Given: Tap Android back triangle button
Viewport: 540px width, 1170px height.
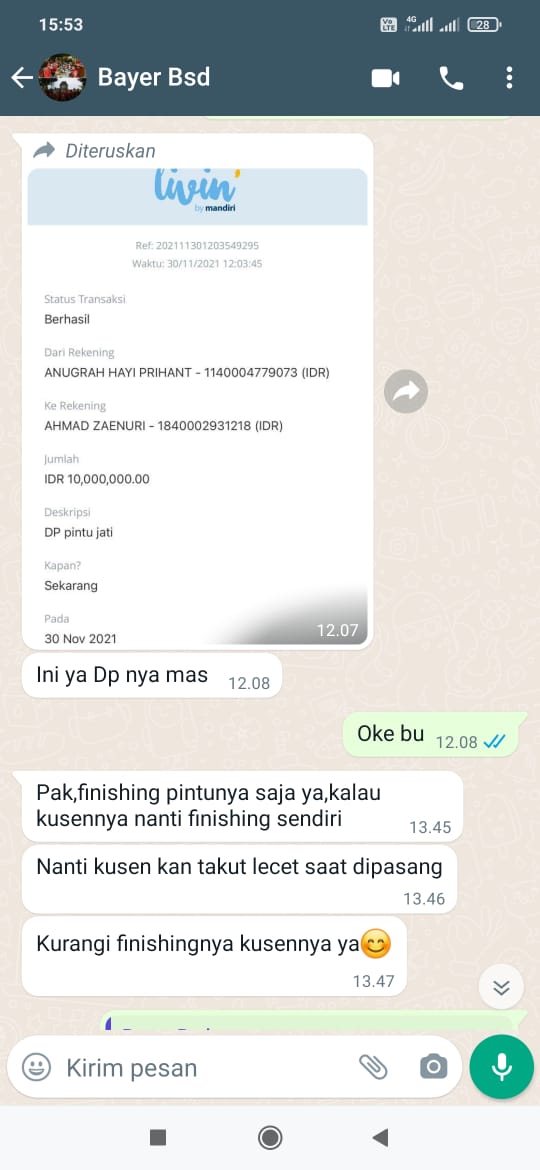Looking at the screenshot, I should 380,1137.
